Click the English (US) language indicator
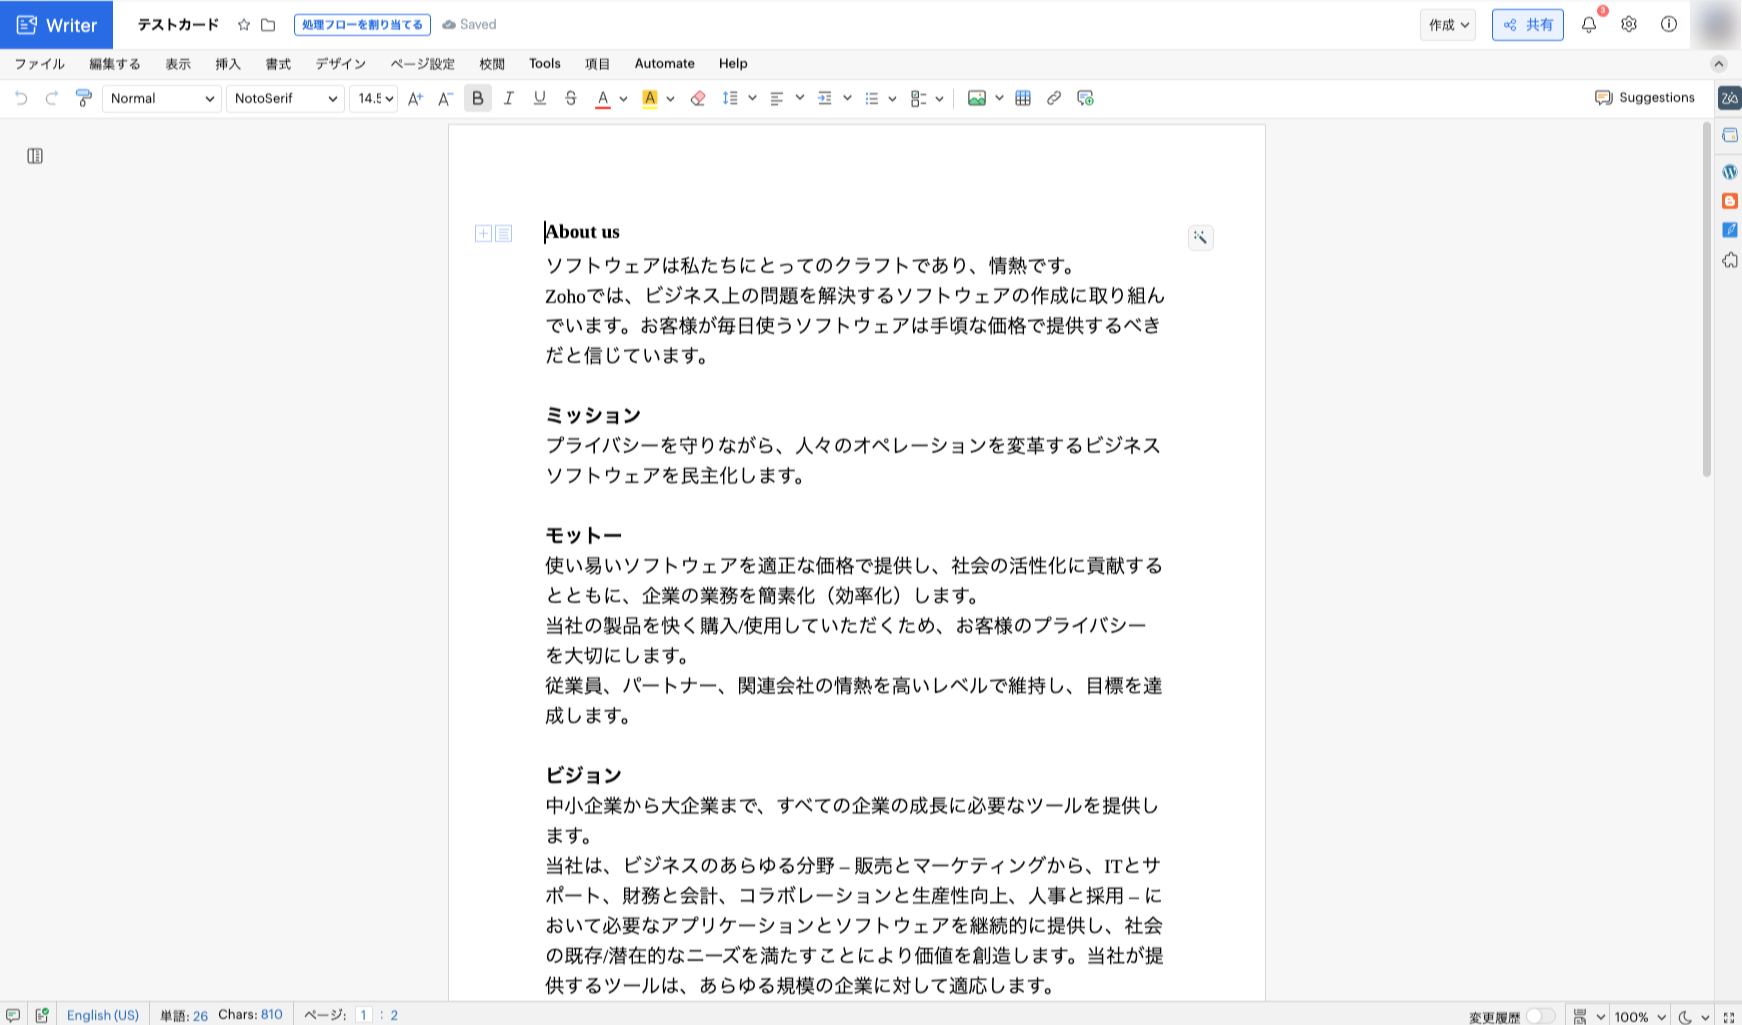The width and height of the screenshot is (1742, 1025). [103, 1015]
